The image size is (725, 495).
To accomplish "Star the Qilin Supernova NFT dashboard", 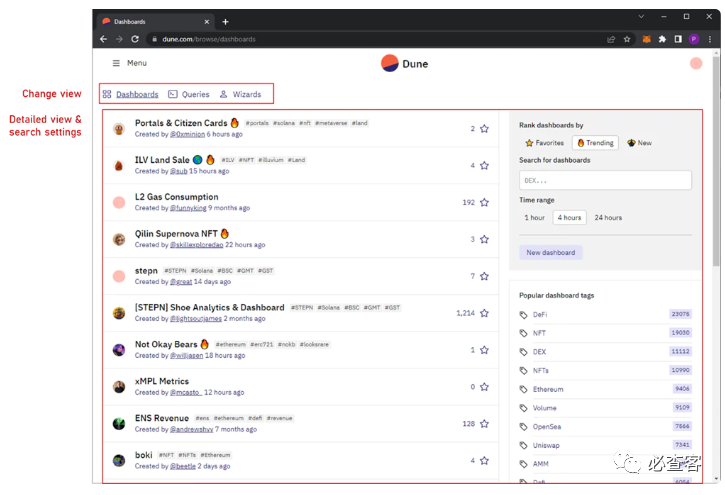I will 484,239.
